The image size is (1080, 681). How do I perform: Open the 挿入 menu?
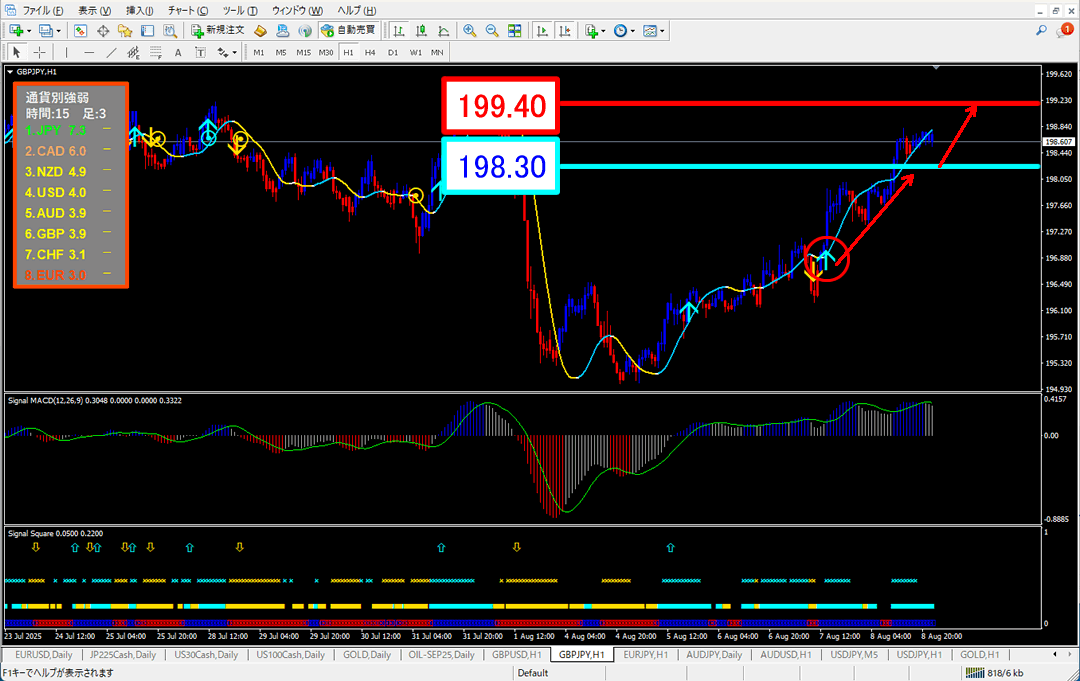point(140,10)
